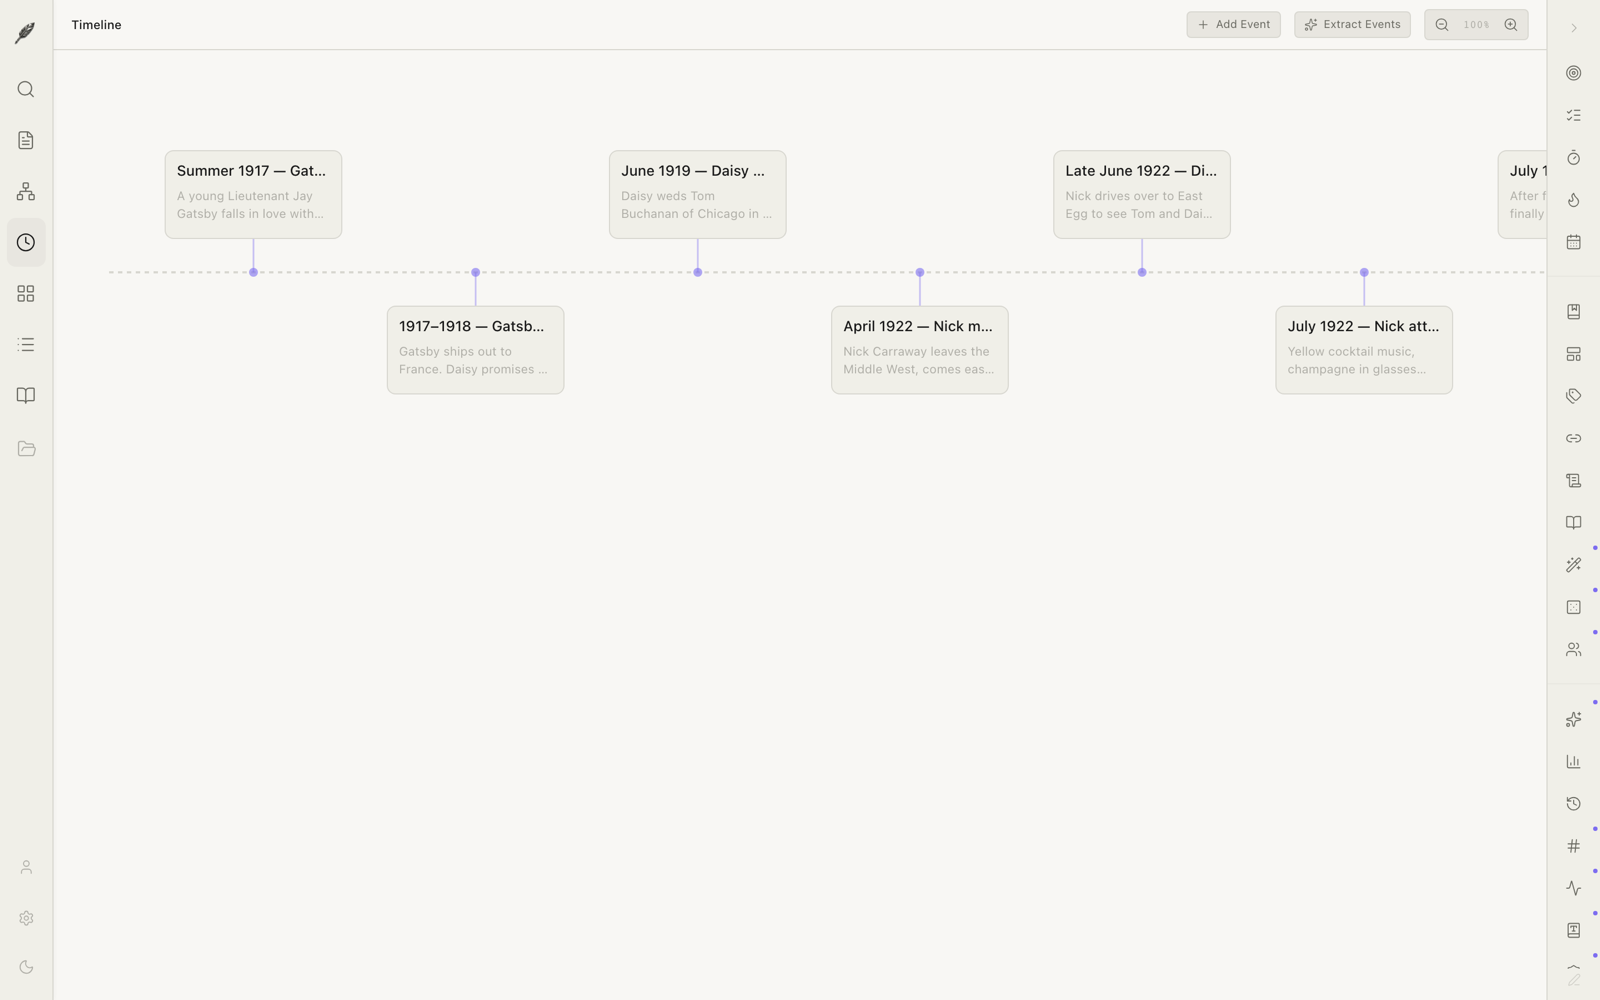
Task: Open the people characters icon
Action: point(1574,650)
